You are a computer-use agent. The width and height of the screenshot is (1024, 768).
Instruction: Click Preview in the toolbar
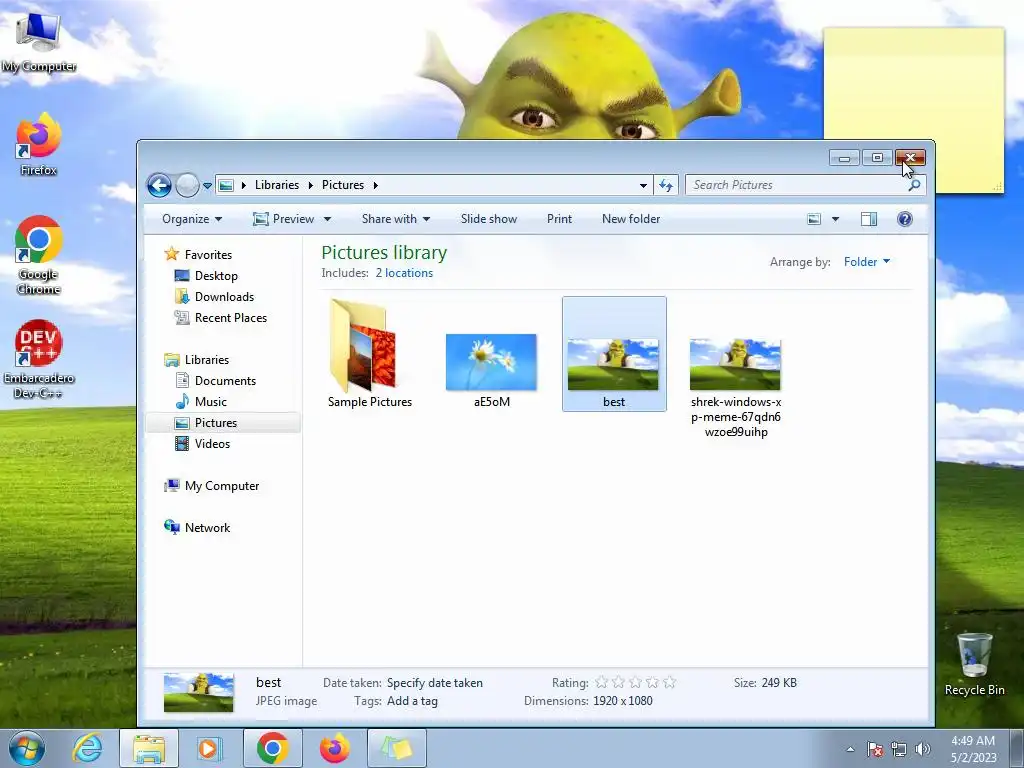pyautogui.click(x=284, y=219)
